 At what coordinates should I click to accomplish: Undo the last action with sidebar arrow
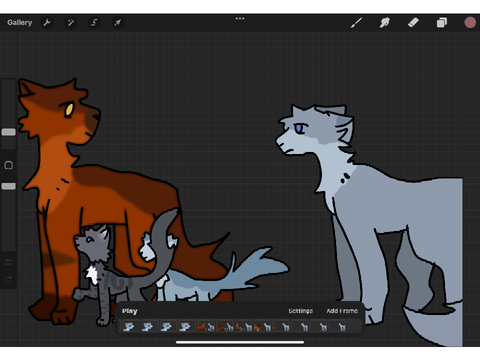pyautogui.click(x=9, y=262)
